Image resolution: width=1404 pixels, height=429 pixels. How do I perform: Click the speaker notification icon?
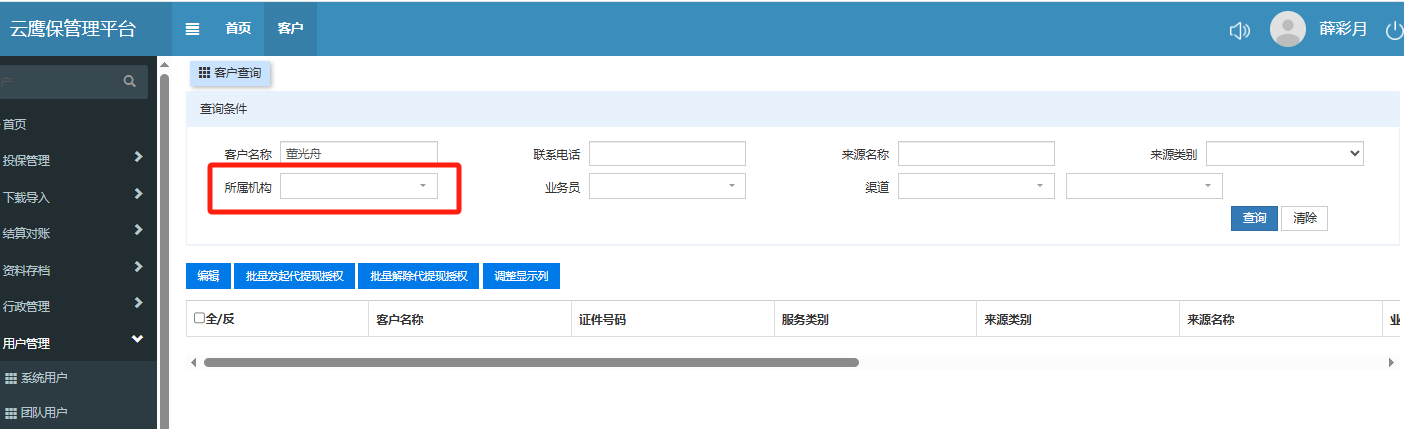[1239, 30]
